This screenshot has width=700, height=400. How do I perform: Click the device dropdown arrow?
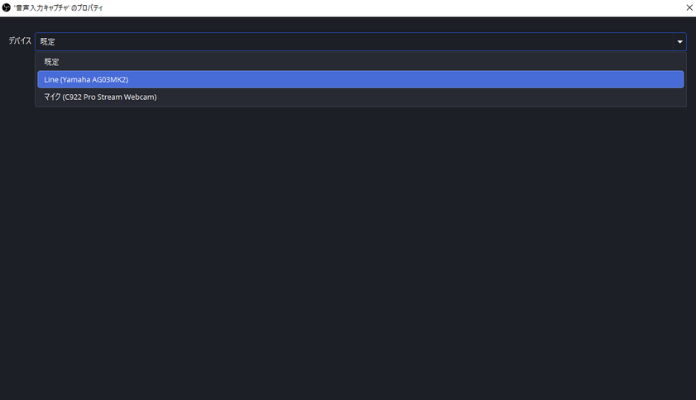point(679,42)
